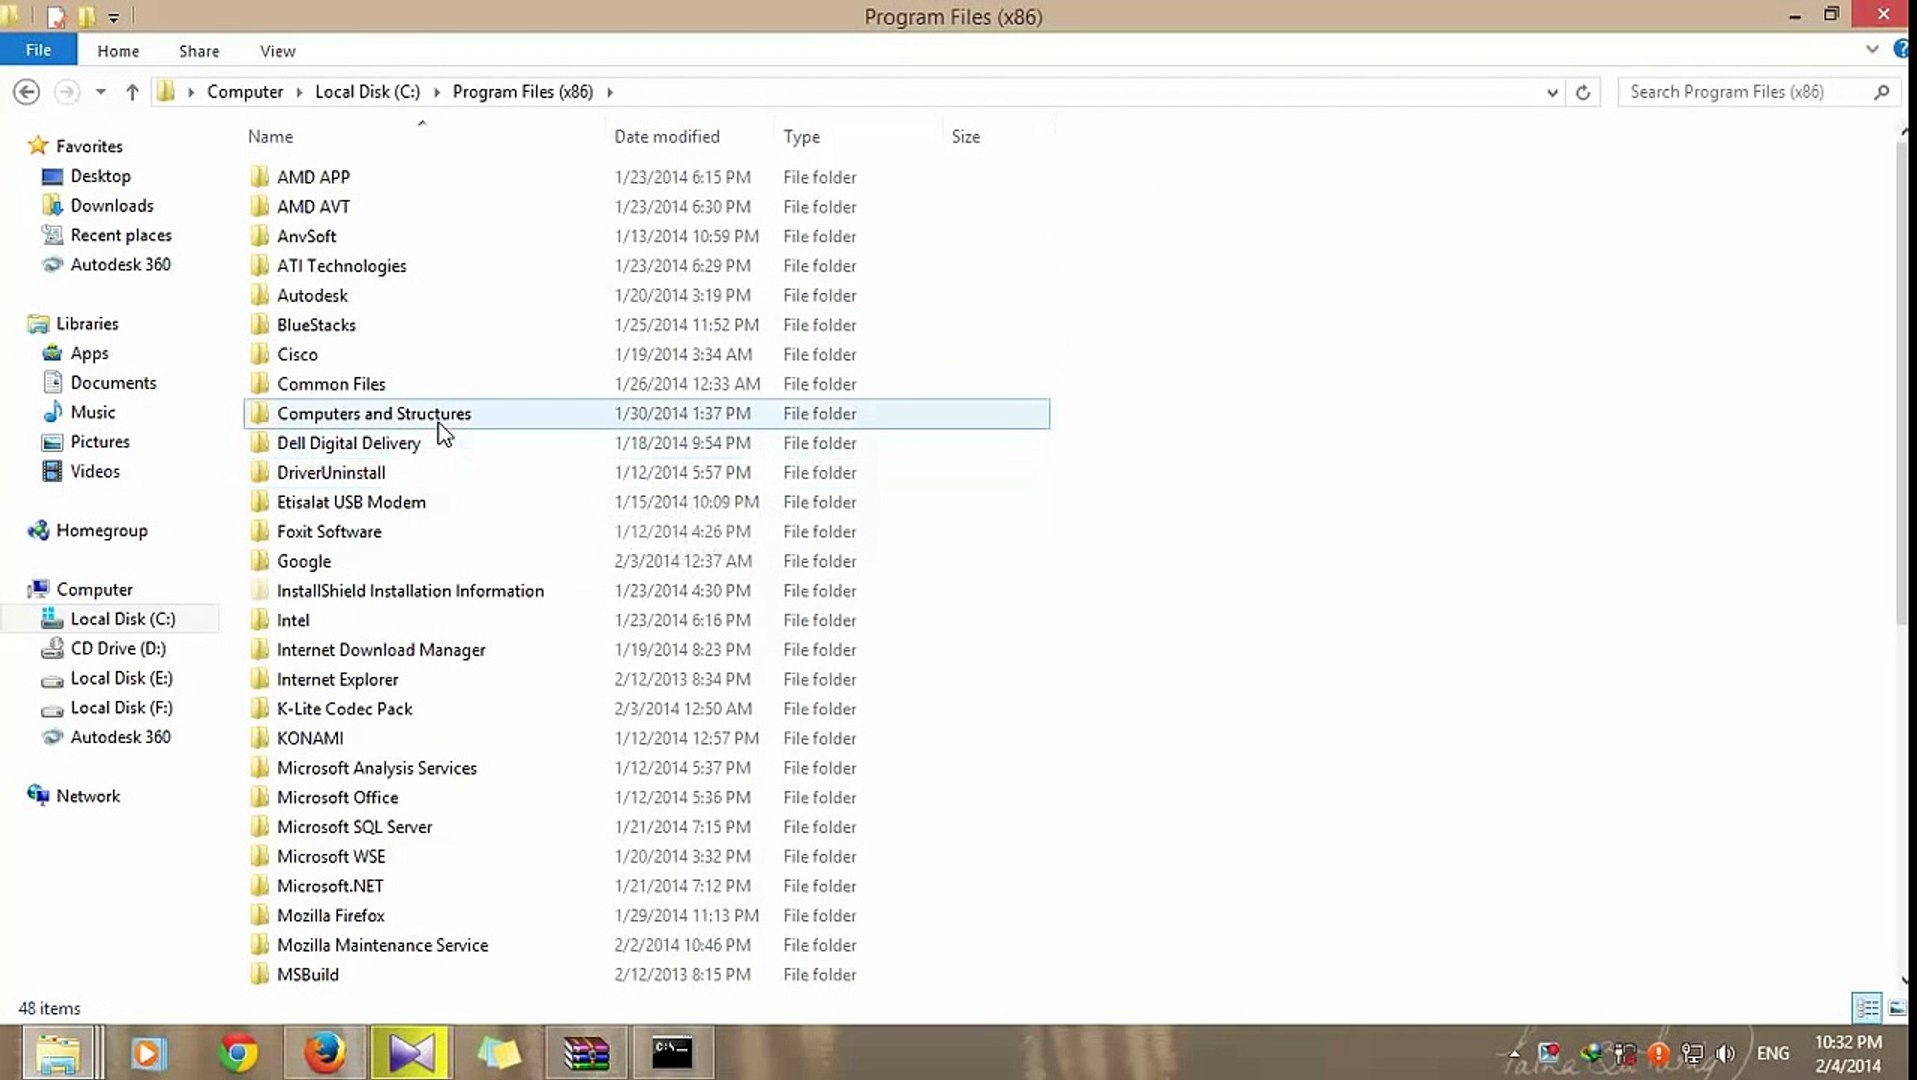Select the Foxit Software folder
This screenshot has width=1917, height=1080.
pos(646,531)
